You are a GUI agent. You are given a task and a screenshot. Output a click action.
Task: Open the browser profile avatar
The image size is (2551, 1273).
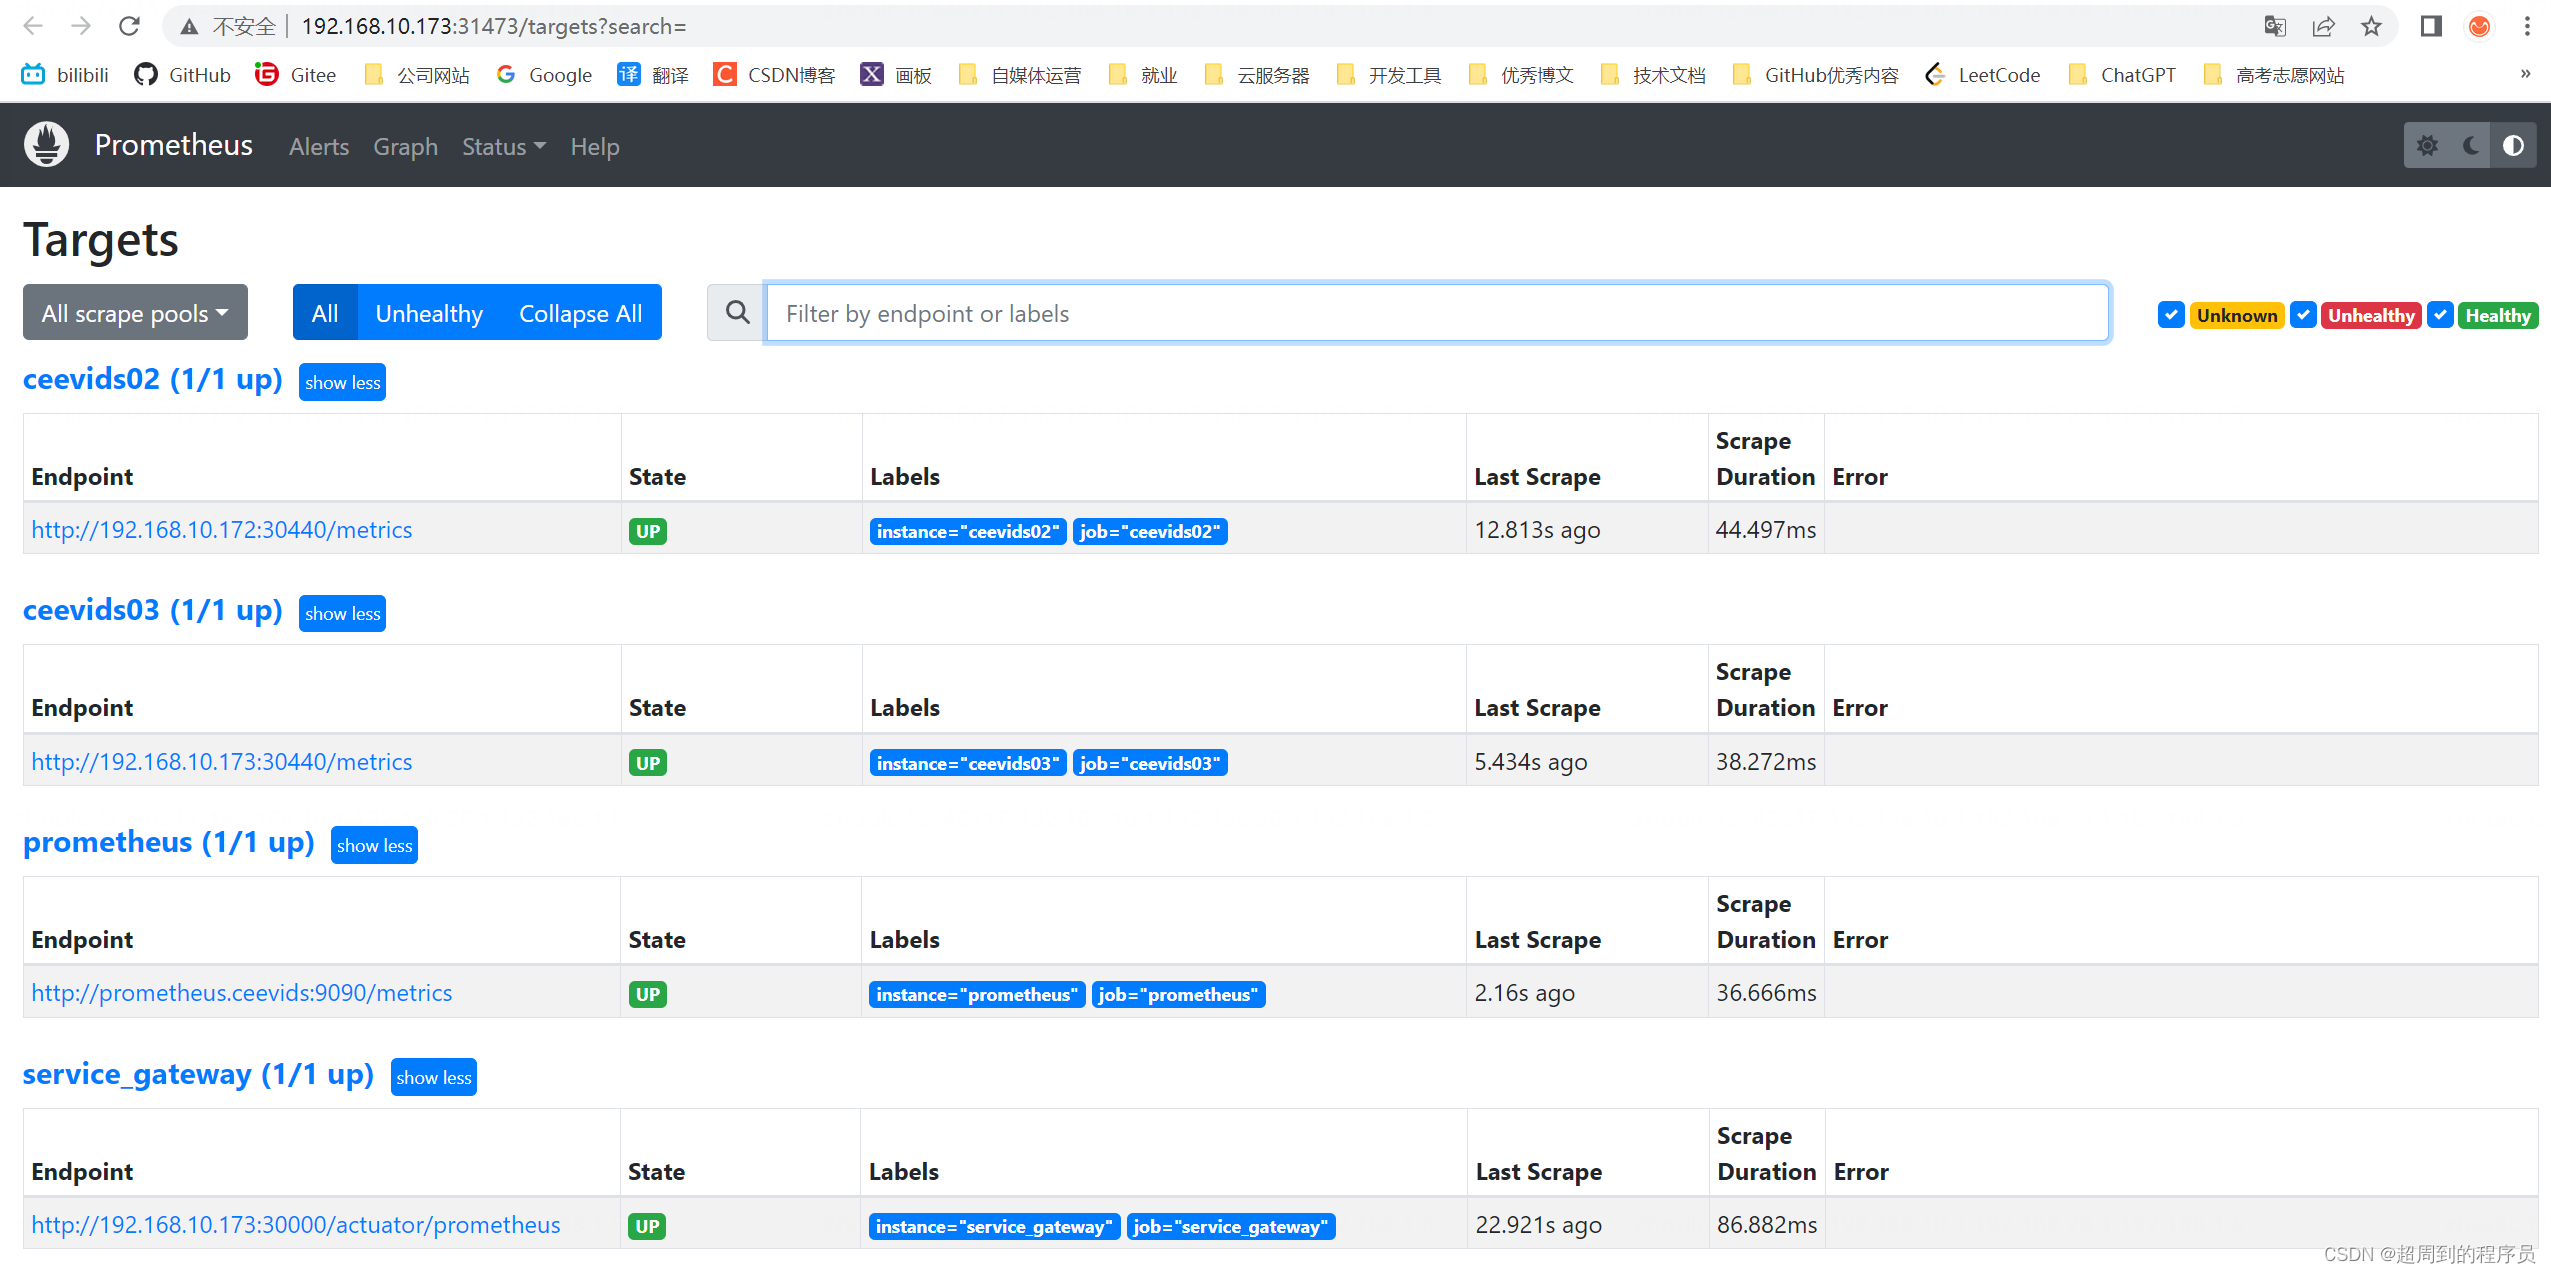pos(2479,27)
